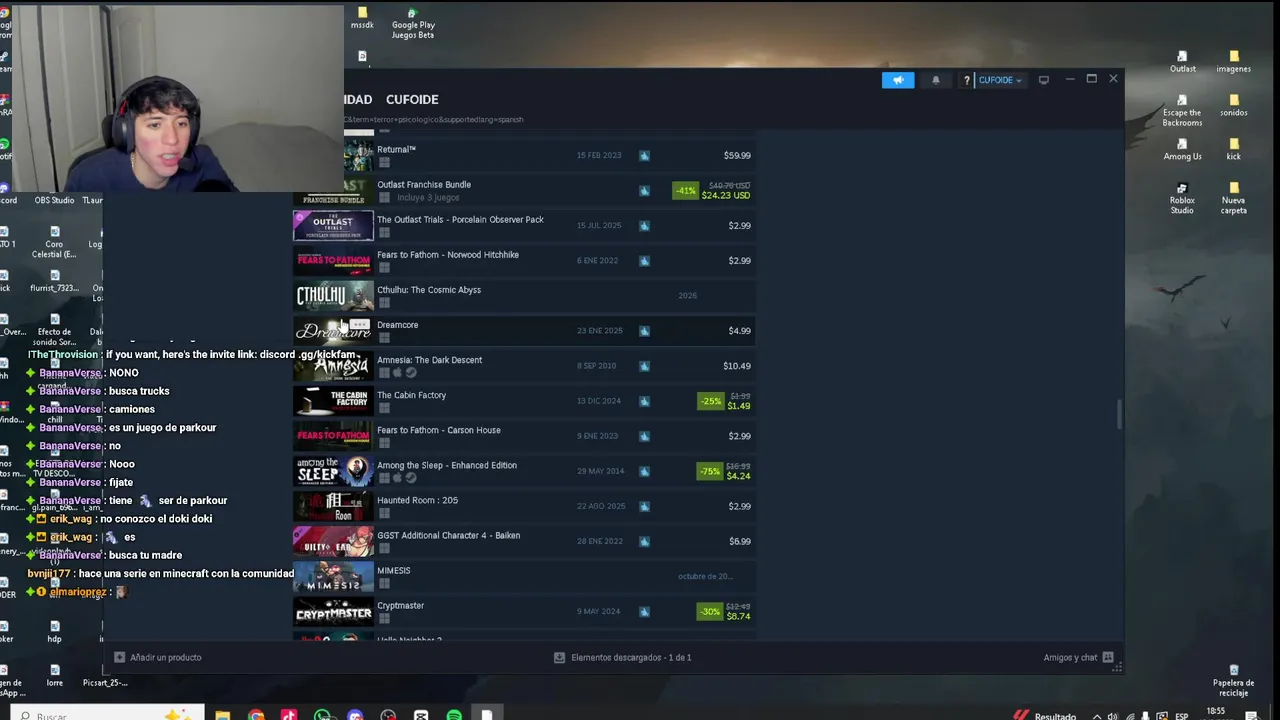This screenshot has height=720, width=1280.
Task: Open CapCut from the taskbar
Action: point(421,715)
